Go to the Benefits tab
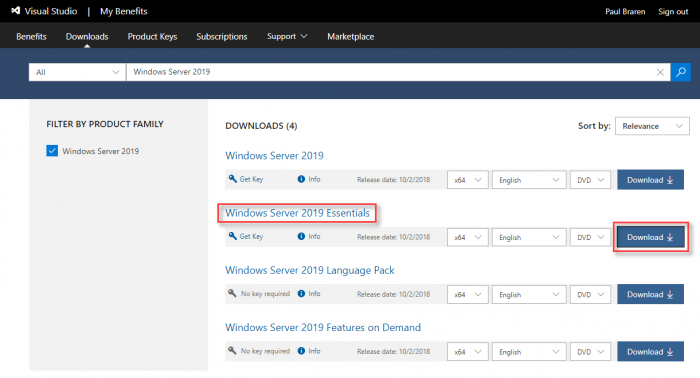700x378 pixels. pos(31,37)
